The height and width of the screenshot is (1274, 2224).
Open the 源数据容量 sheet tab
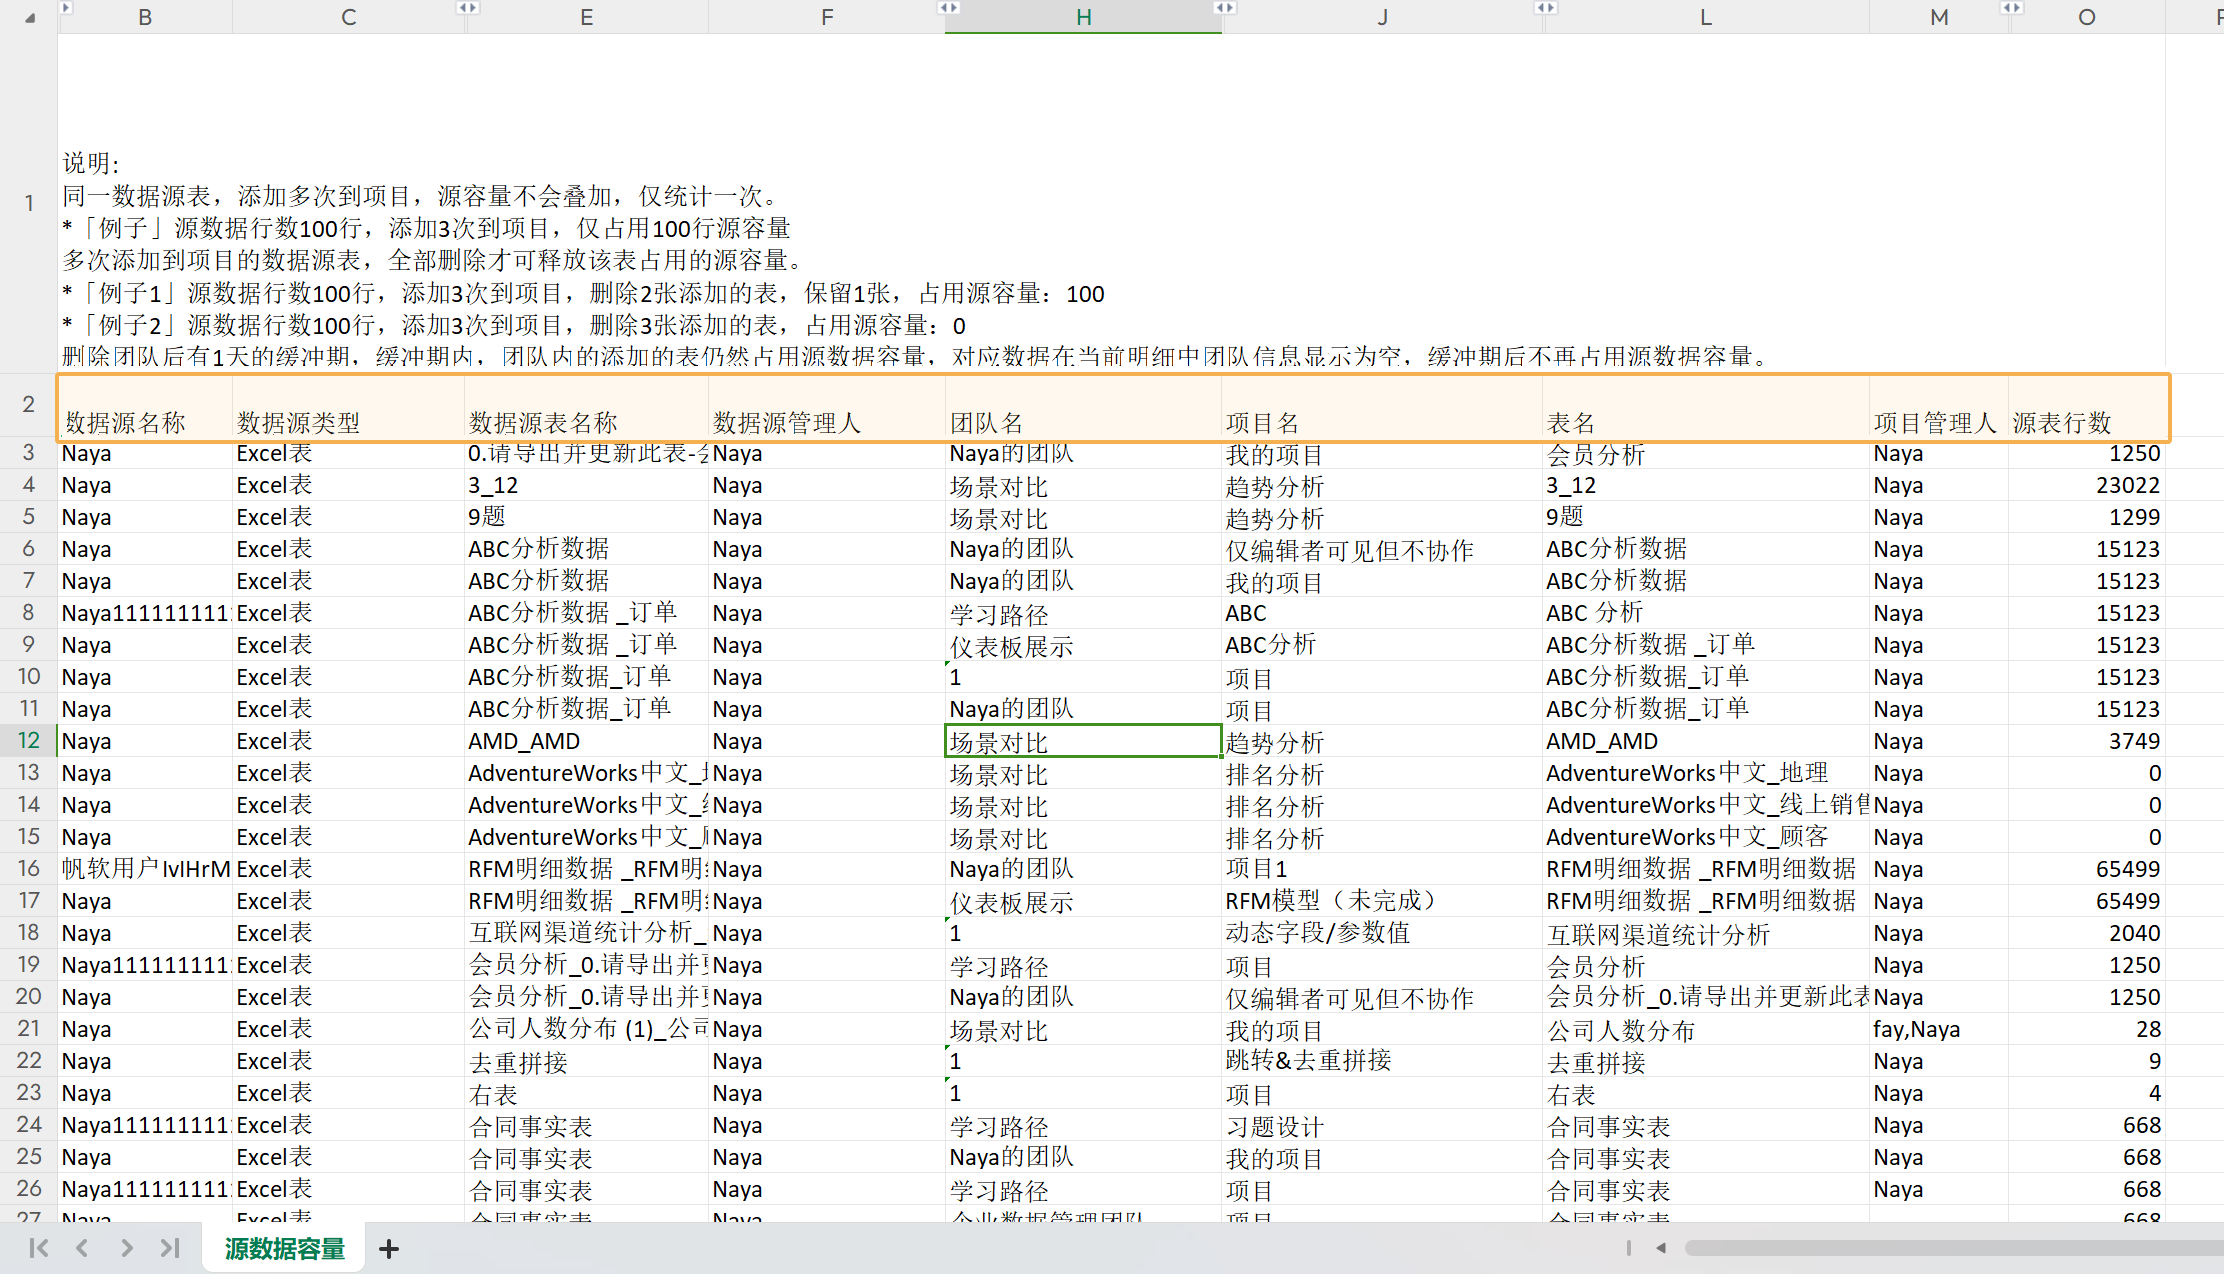point(284,1249)
